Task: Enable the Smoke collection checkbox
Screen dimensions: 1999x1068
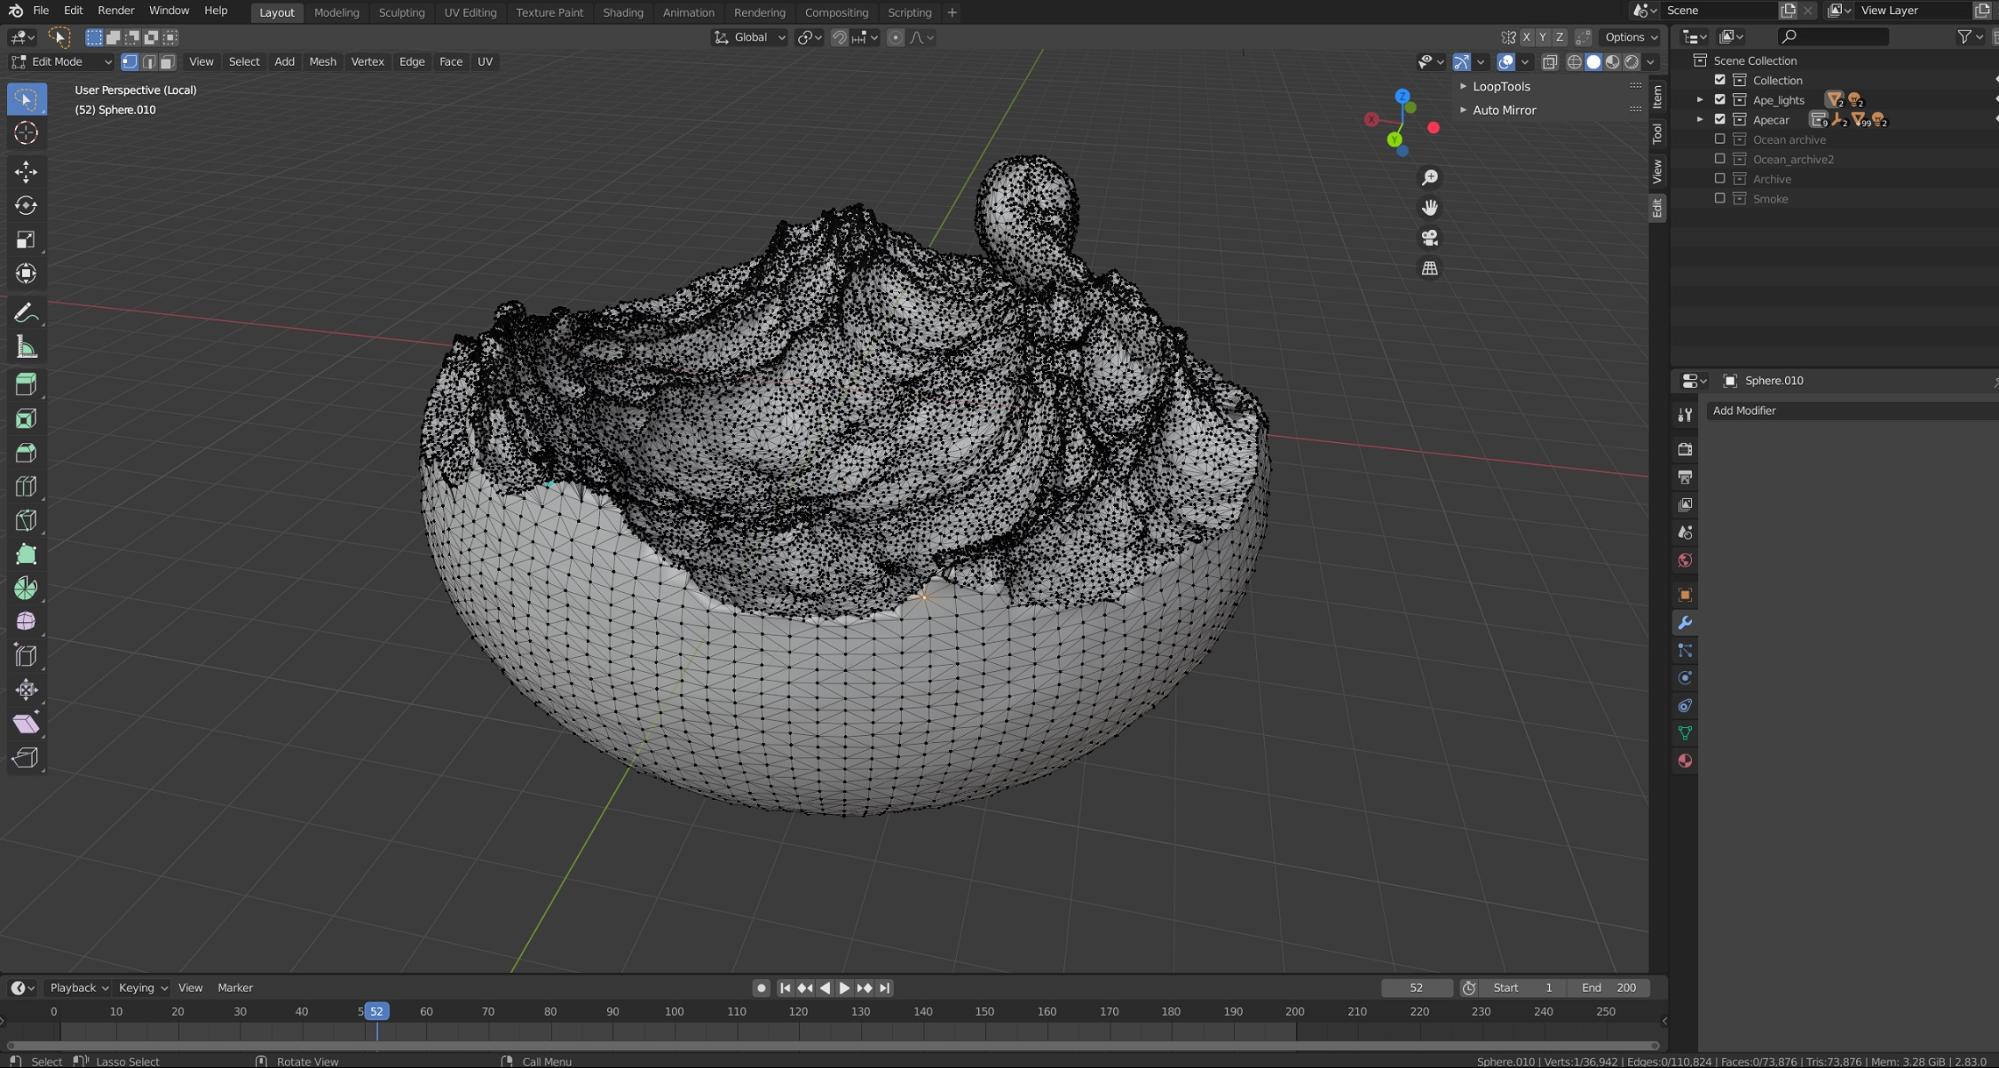Action: point(1720,199)
